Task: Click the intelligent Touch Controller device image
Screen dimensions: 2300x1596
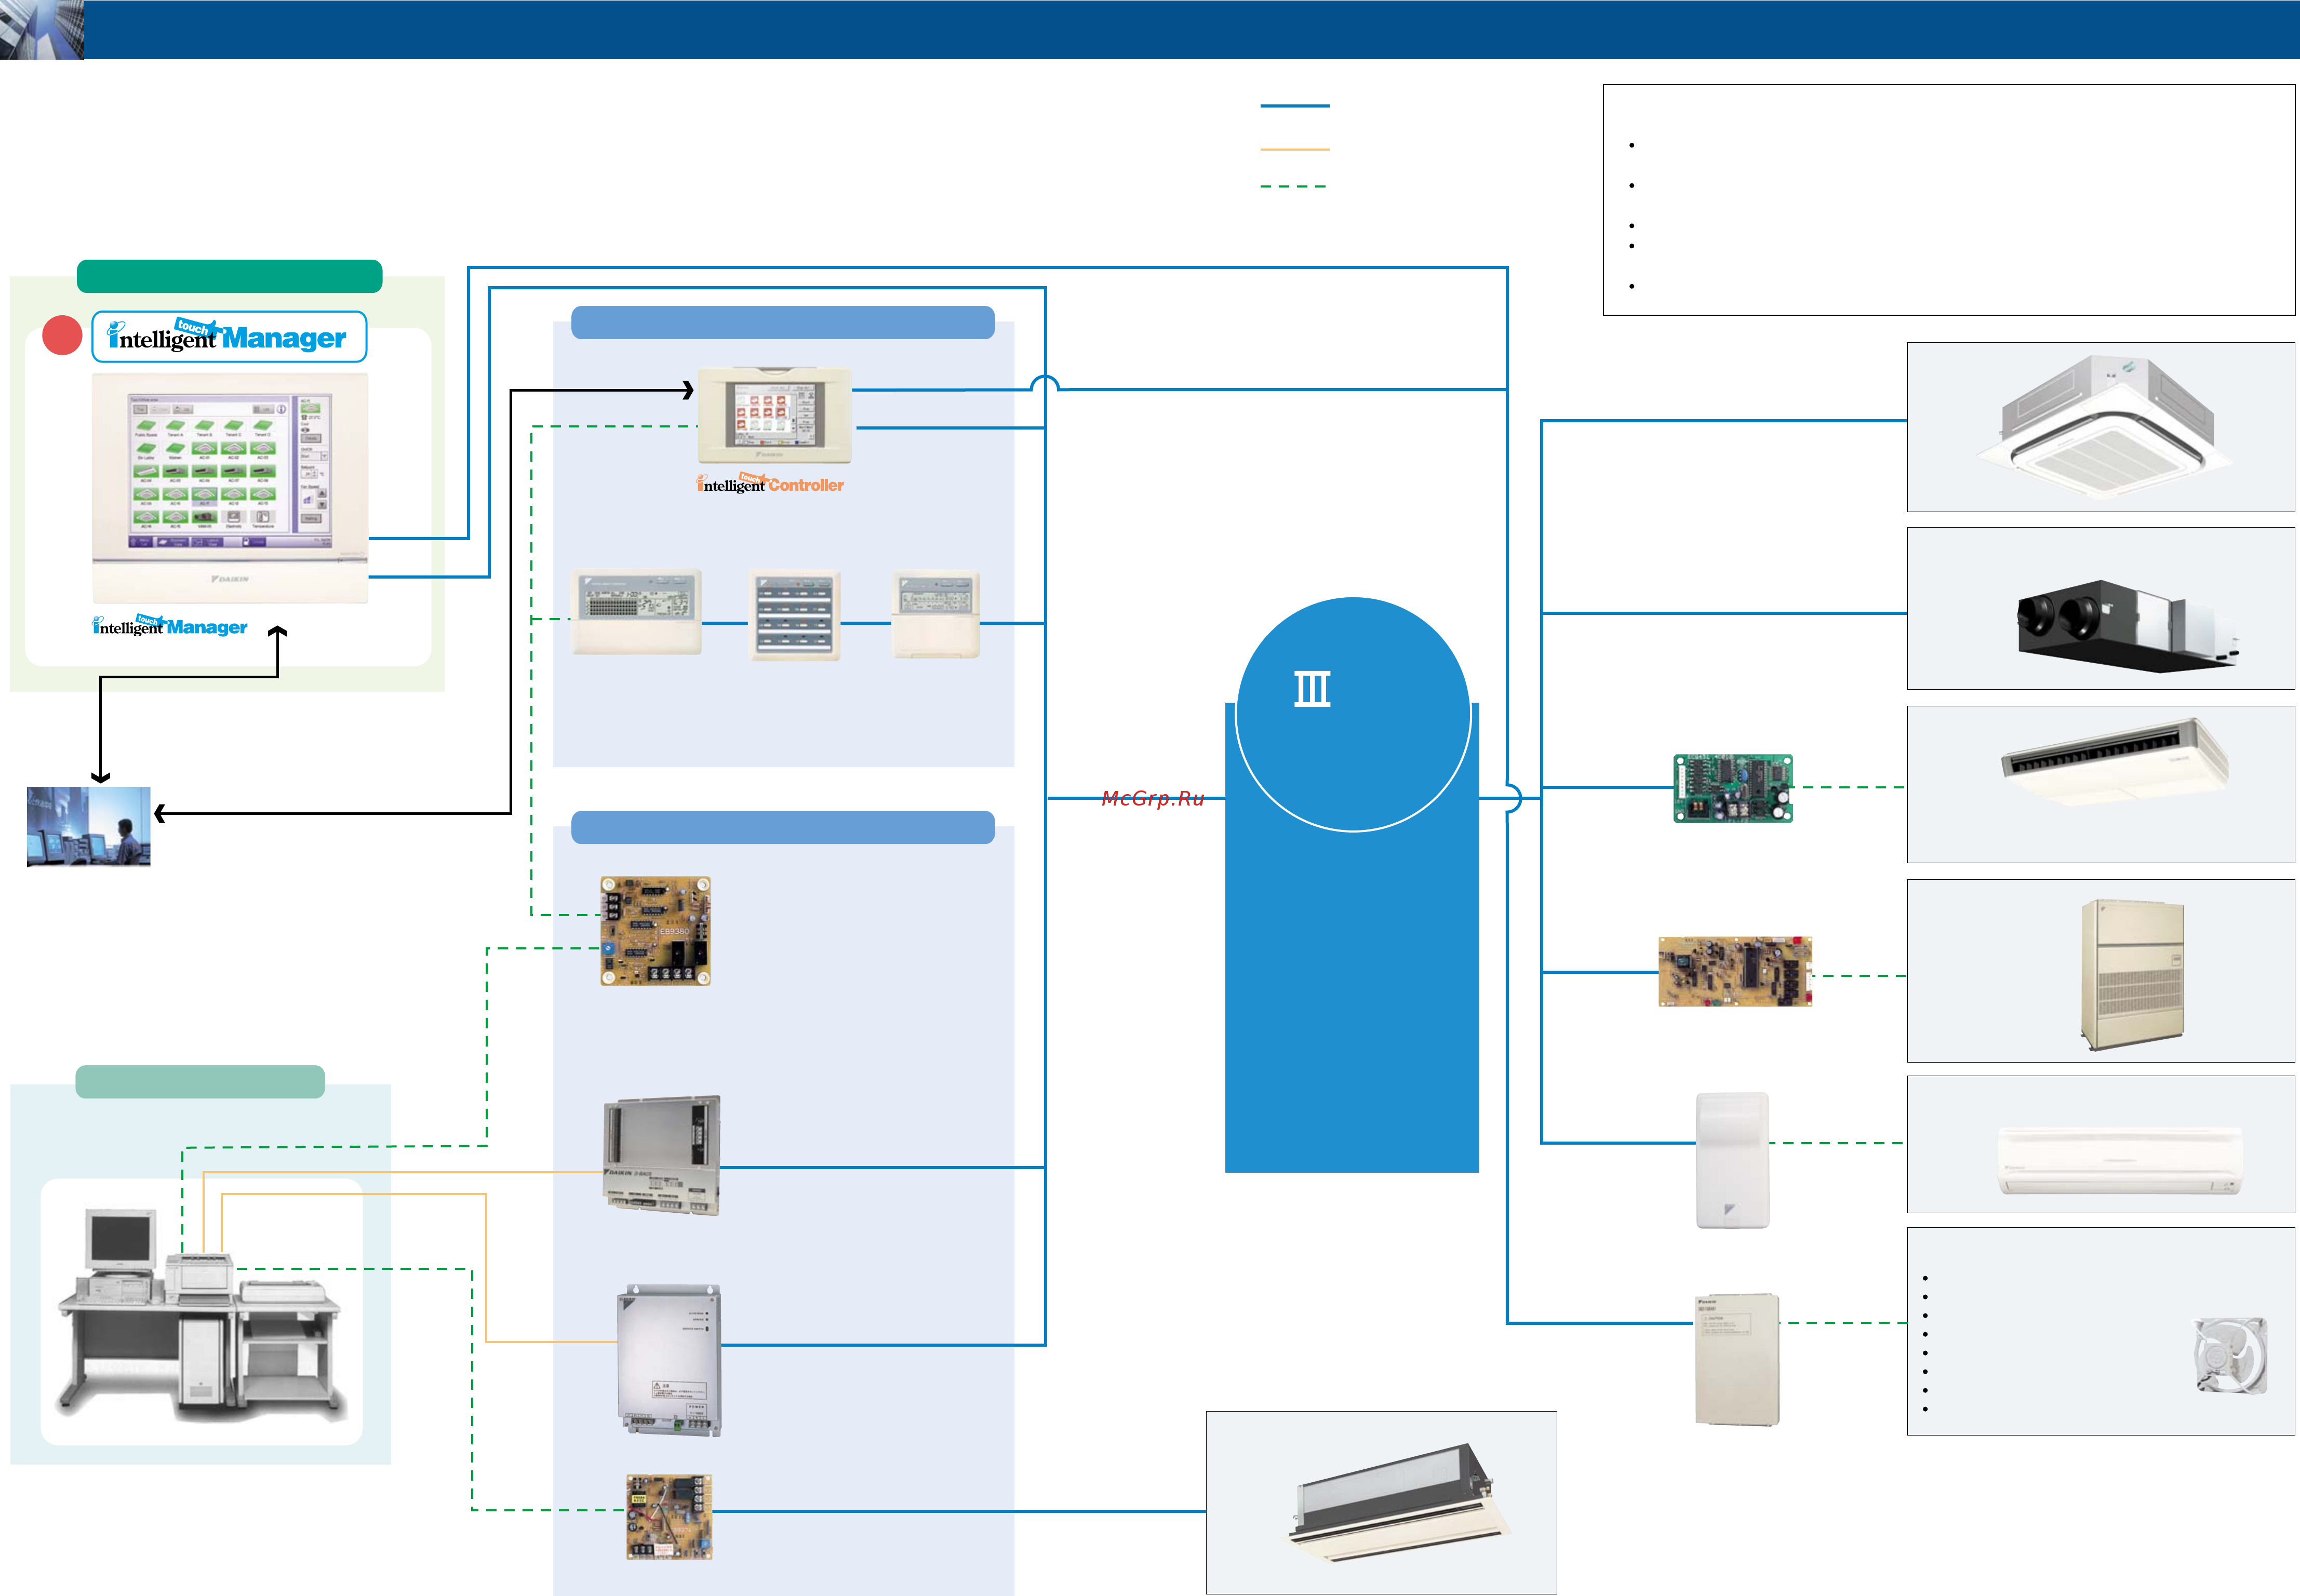Action: click(774, 415)
